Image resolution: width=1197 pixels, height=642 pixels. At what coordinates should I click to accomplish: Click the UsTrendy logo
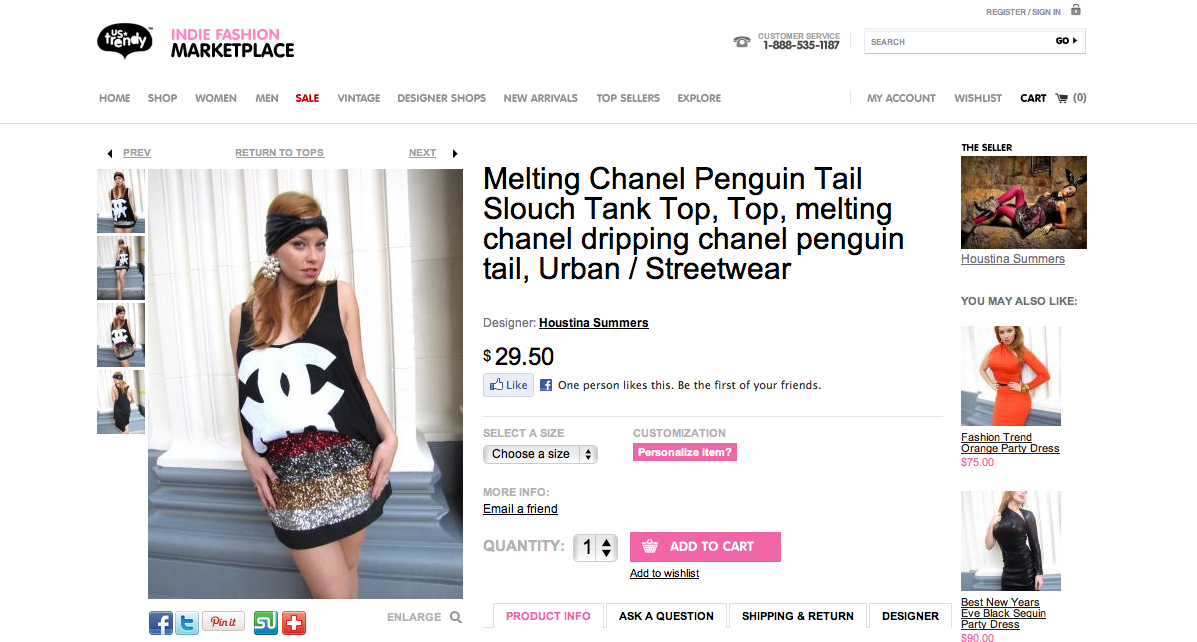[125, 41]
